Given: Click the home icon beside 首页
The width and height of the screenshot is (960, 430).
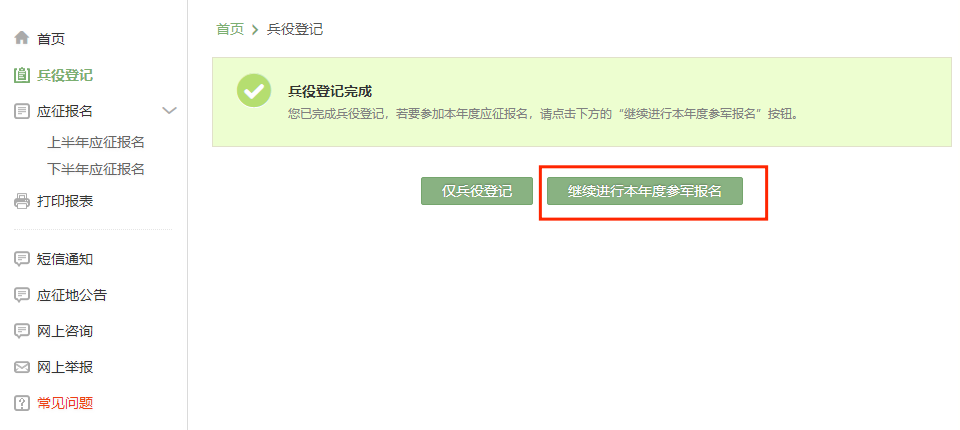Looking at the screenshot, I should point(21,38).
